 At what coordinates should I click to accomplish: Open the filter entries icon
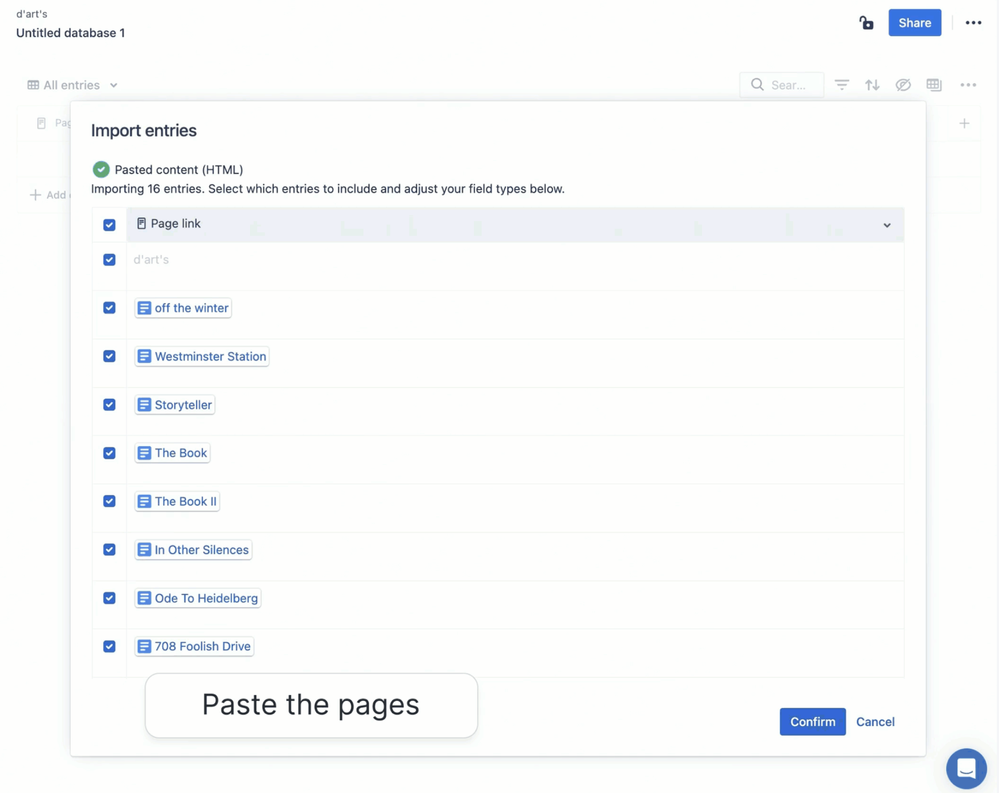(842, 85)
